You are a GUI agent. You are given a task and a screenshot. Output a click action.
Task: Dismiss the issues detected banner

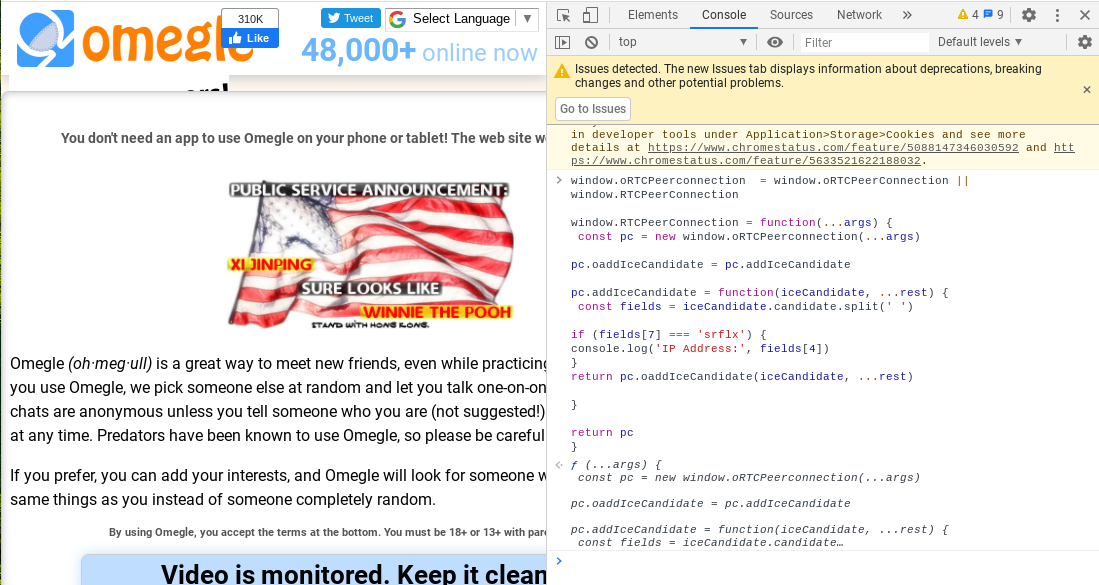coord(1086,90)
